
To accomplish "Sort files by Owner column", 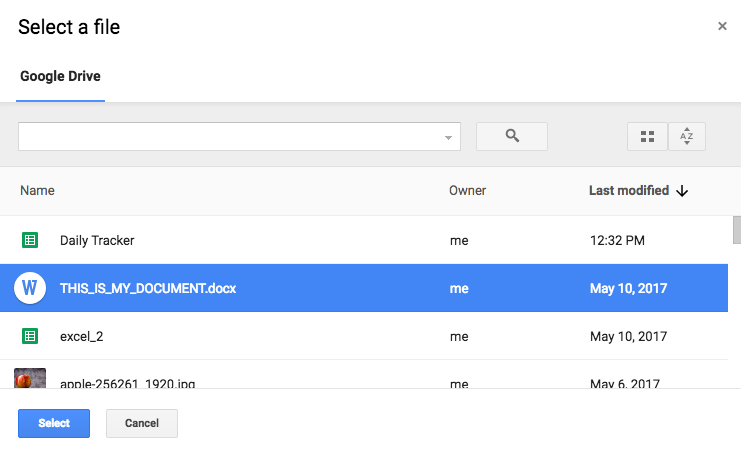I will point(467,190).
